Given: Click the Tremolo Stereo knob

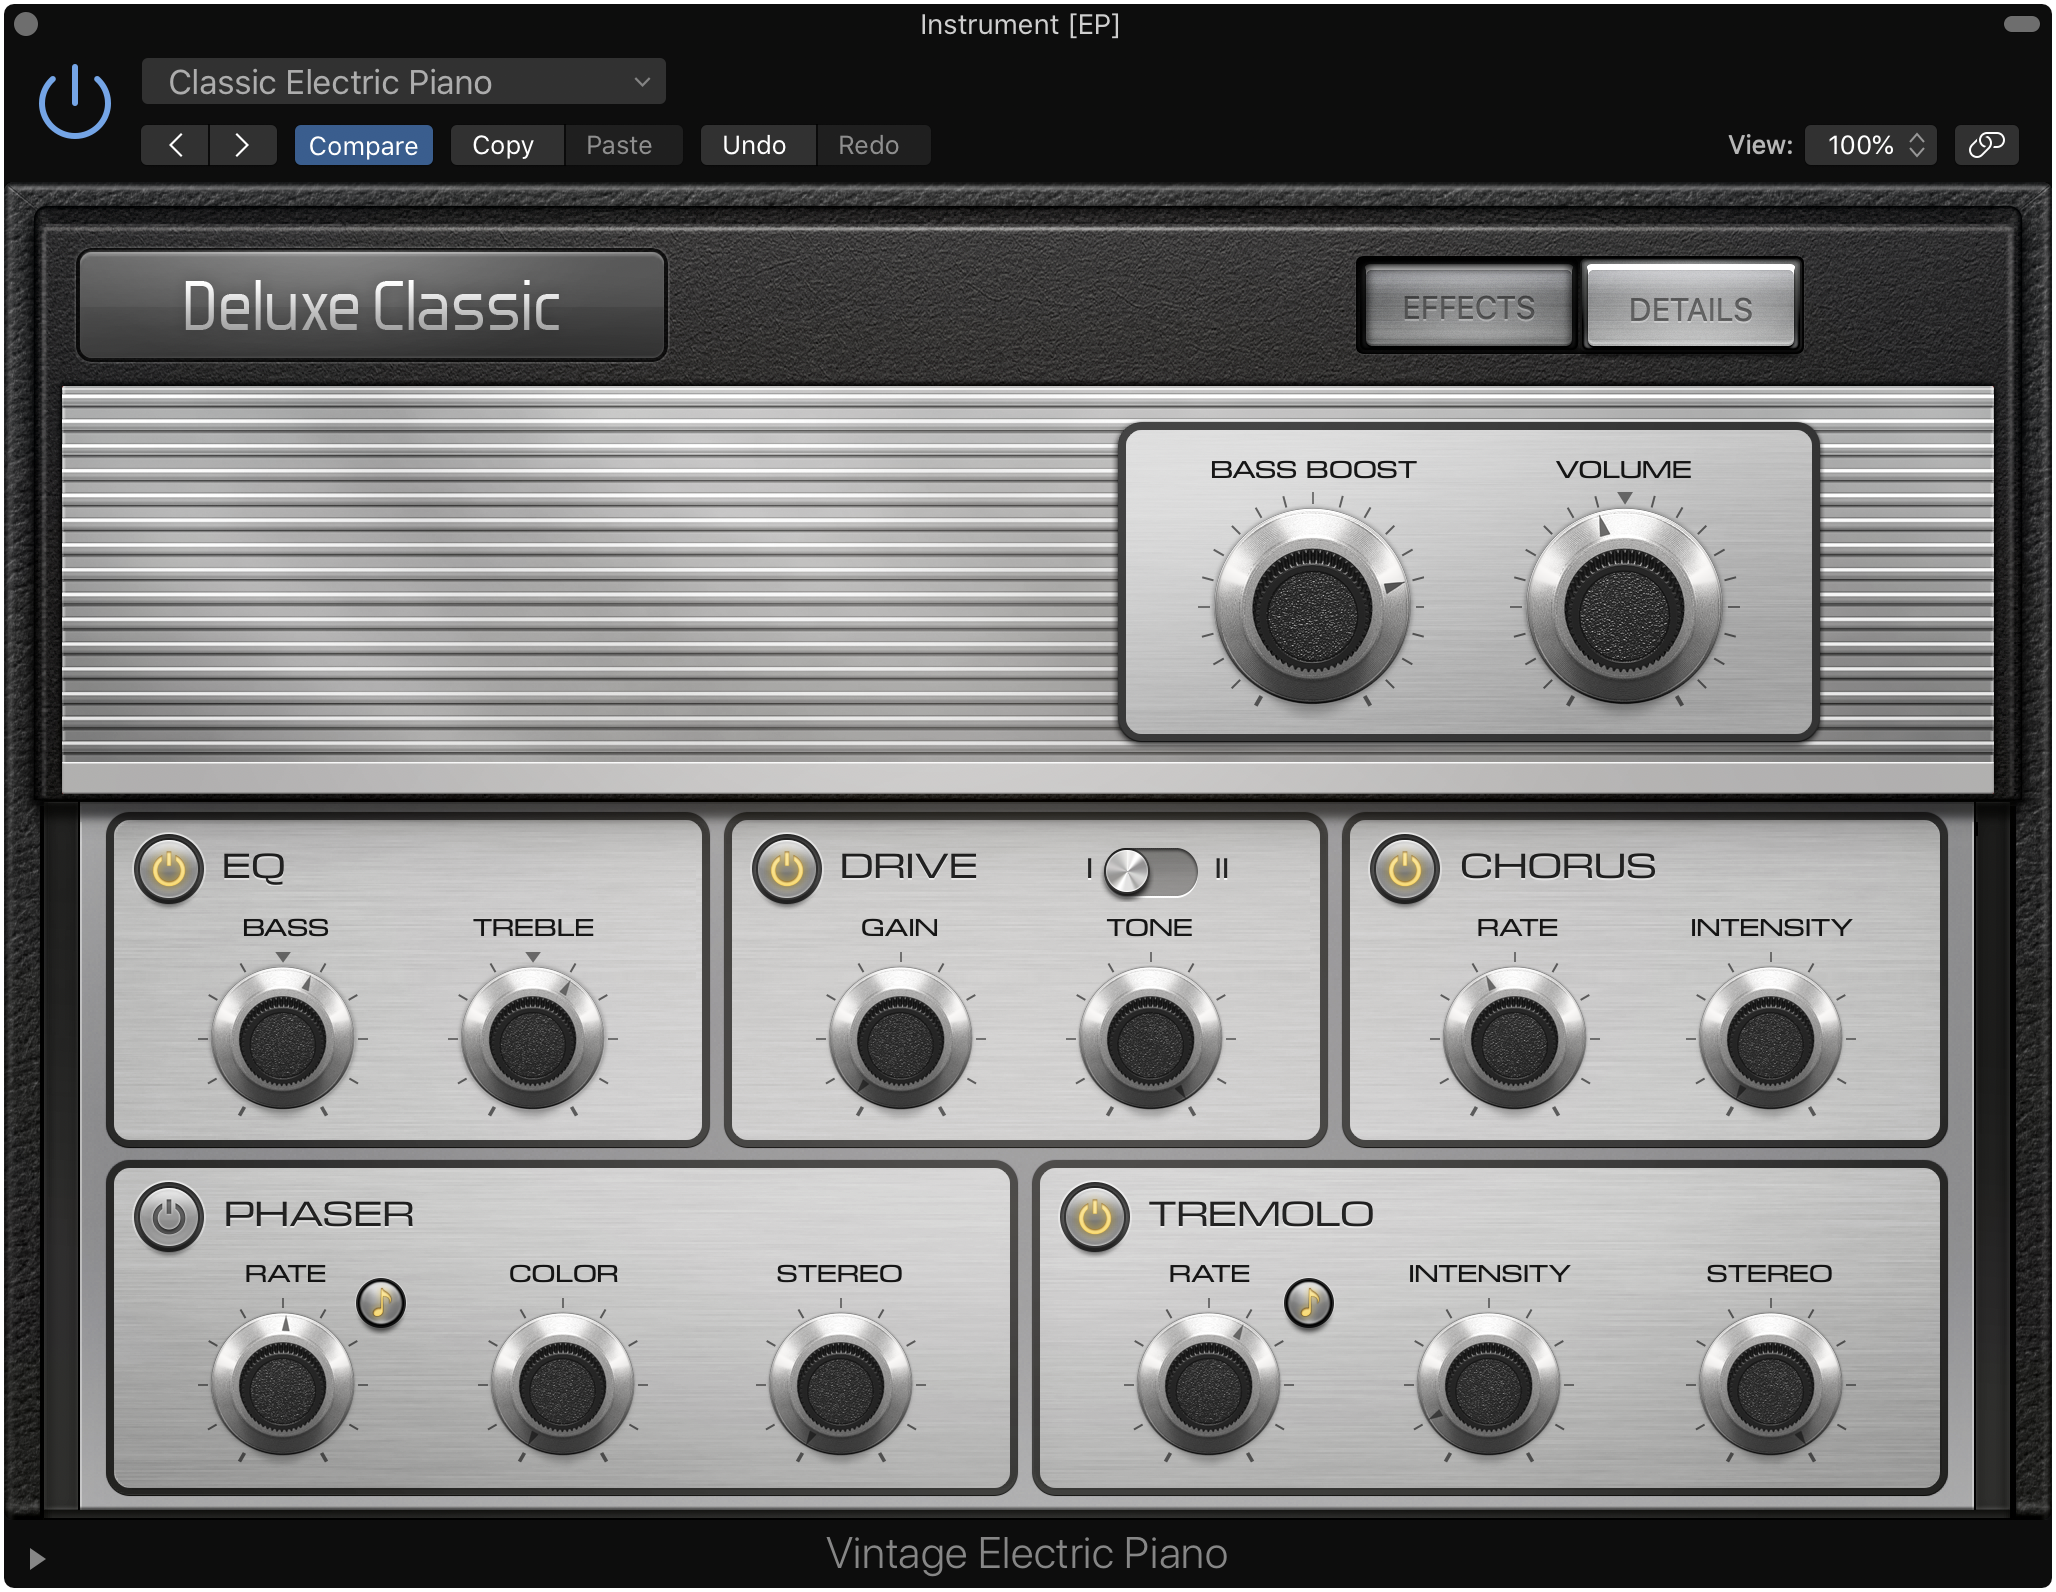Looking at the screenshot, I should (1771, 1386).
